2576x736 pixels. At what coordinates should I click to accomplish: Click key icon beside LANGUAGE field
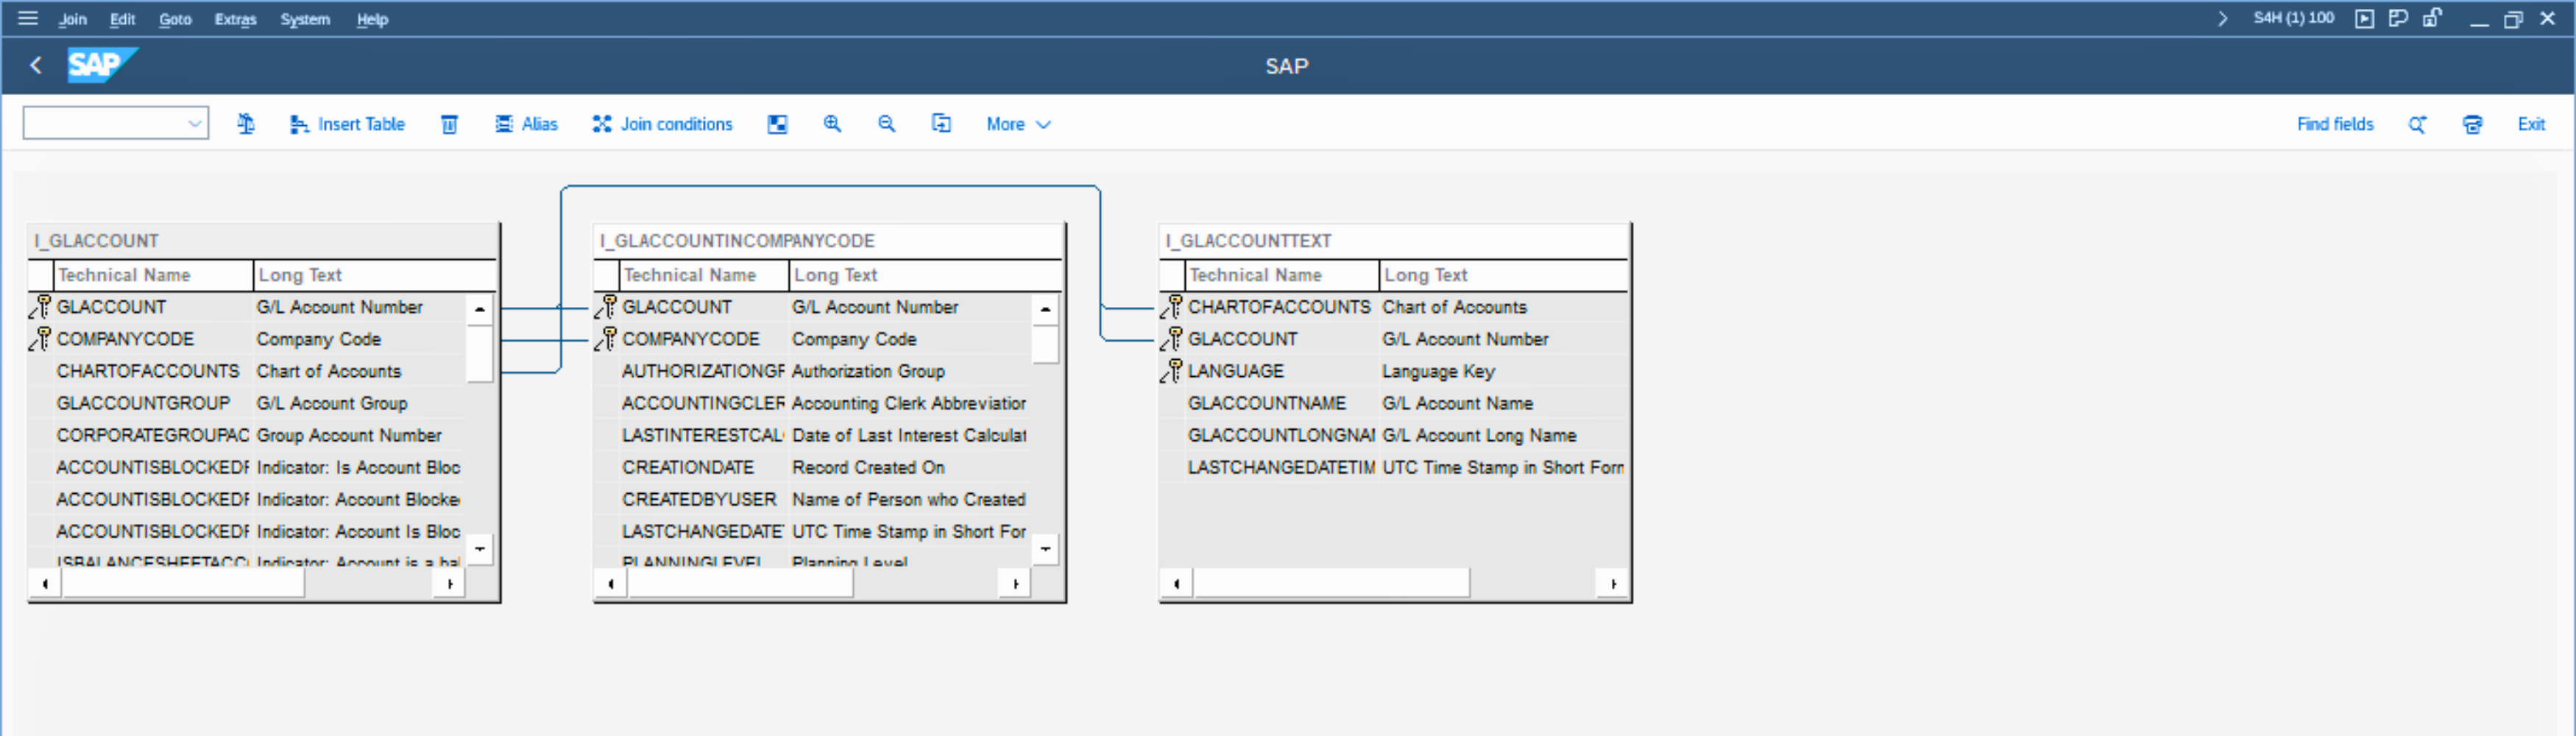(x=1172, y=371)
